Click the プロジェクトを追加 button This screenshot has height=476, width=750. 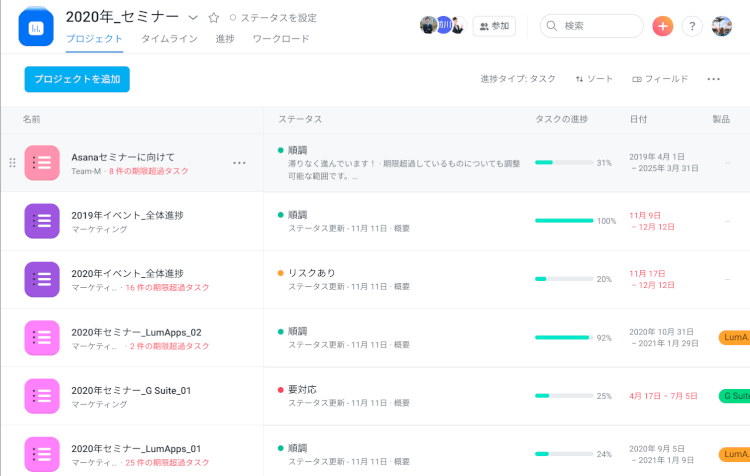(x=77, y=79)
